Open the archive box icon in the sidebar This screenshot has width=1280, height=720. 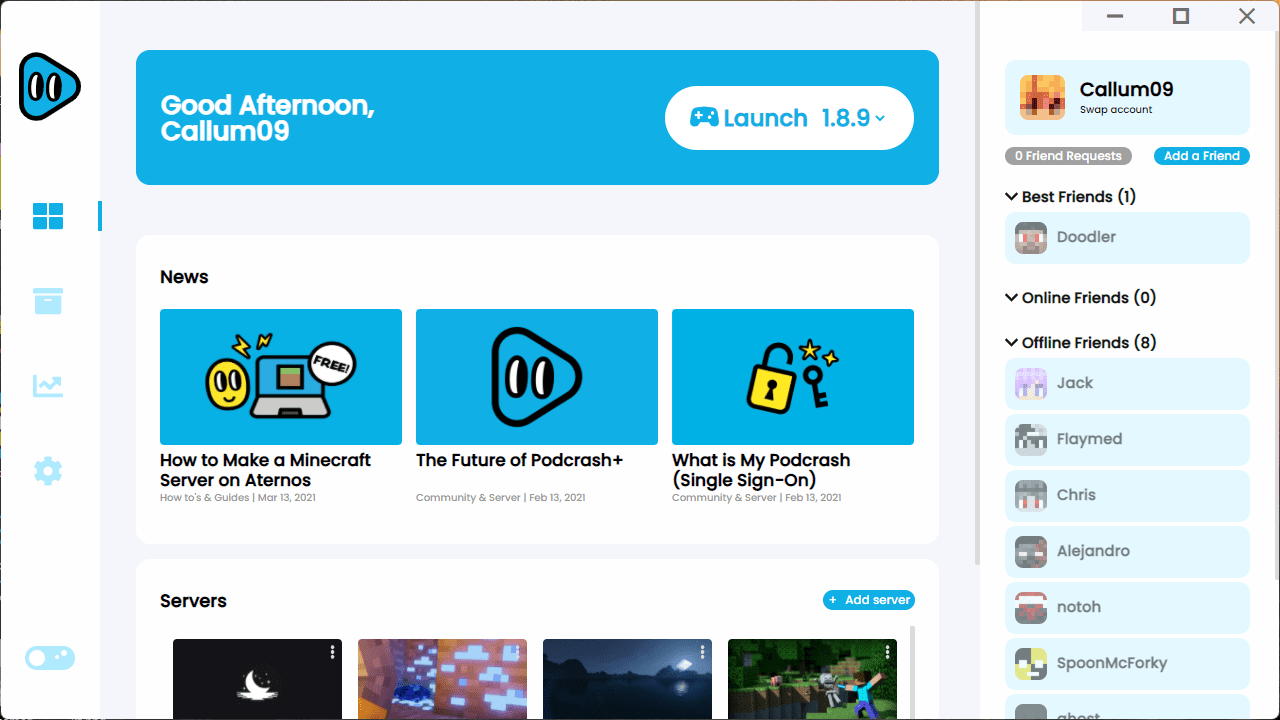pyautogui.click(x=48, y=300)
